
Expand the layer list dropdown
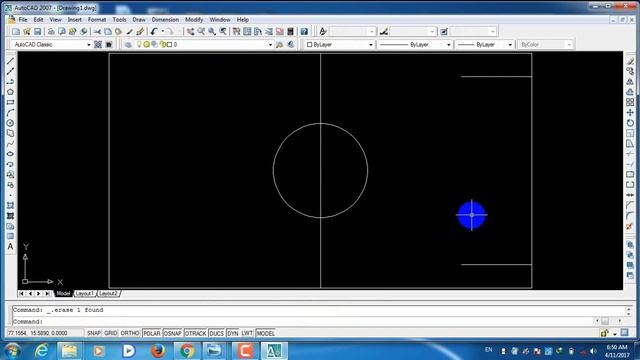point(270,44)
